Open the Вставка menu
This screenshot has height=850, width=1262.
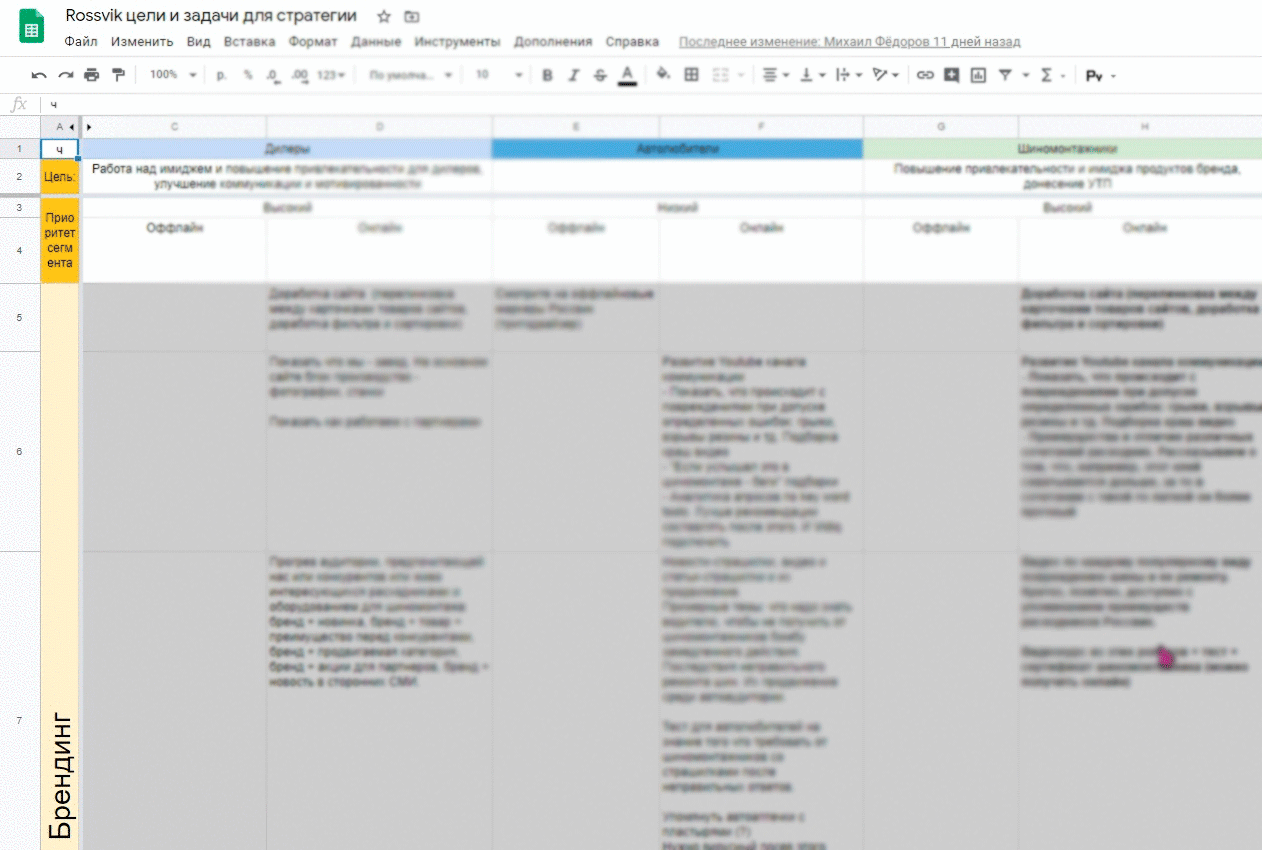click(250, 42)
